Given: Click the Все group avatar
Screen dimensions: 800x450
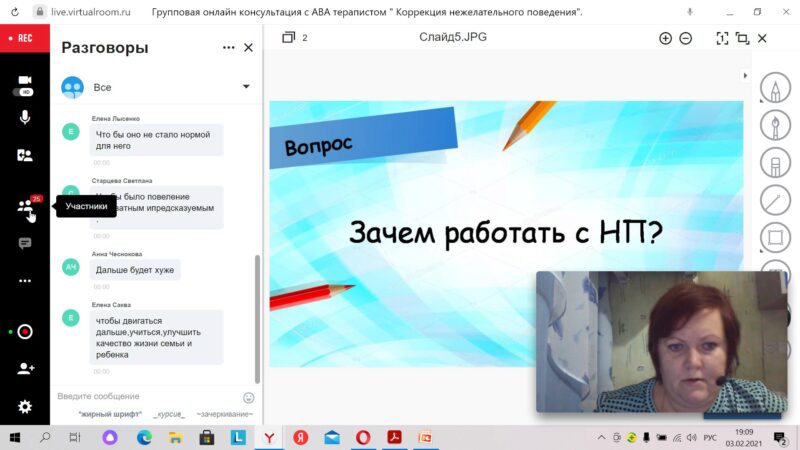Looking at the screenshot, I should (72, 87).
